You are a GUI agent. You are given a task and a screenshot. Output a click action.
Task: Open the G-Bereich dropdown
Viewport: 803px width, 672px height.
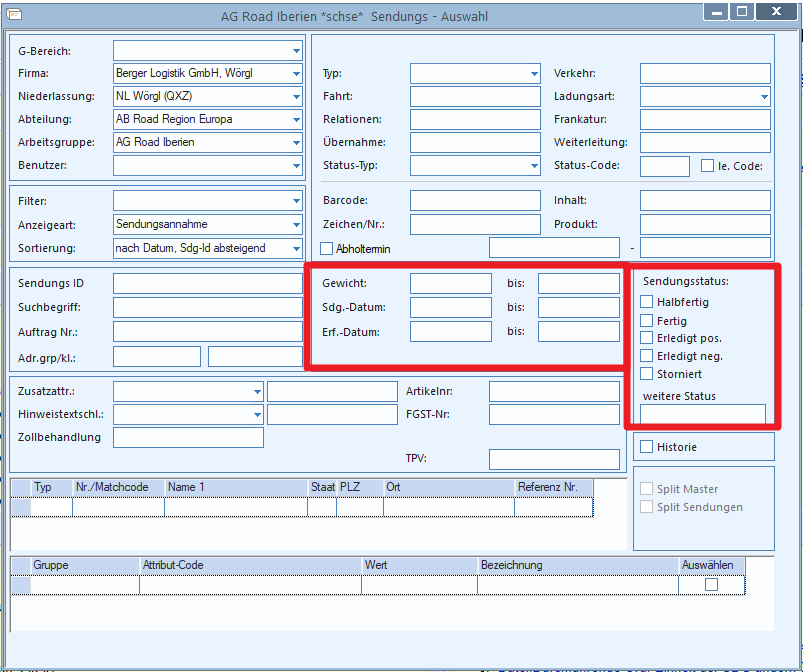click(x=296, y=51)
